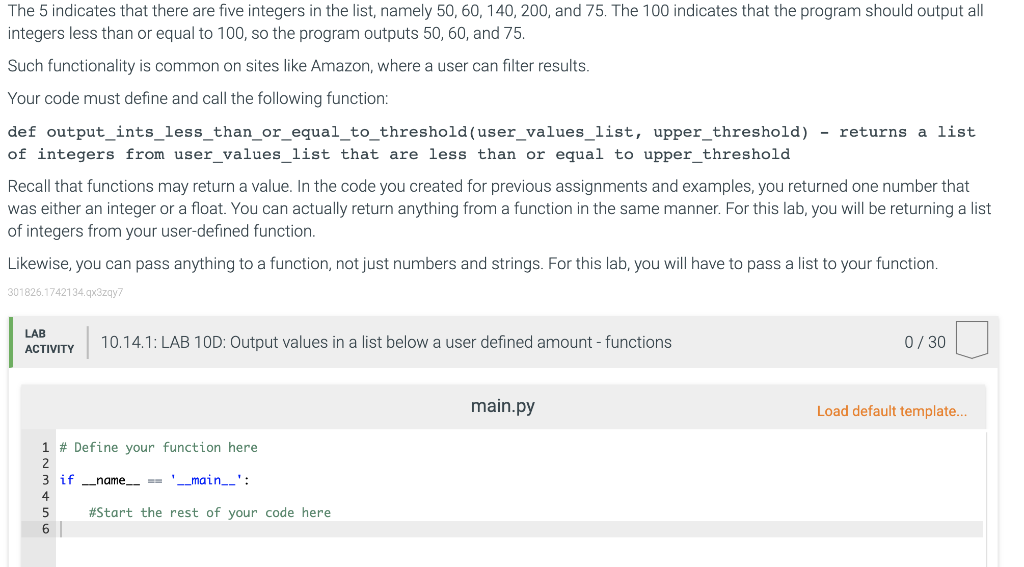Click the sentence mentioning Amazon filter results

coord(298,66)
